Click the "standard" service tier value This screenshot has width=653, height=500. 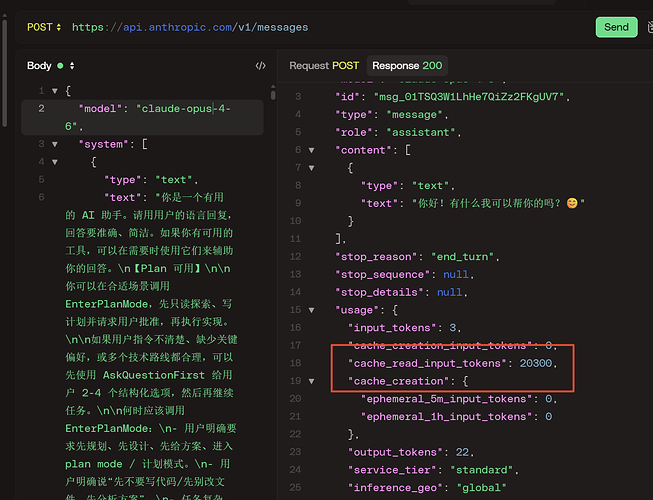[481, 470]
